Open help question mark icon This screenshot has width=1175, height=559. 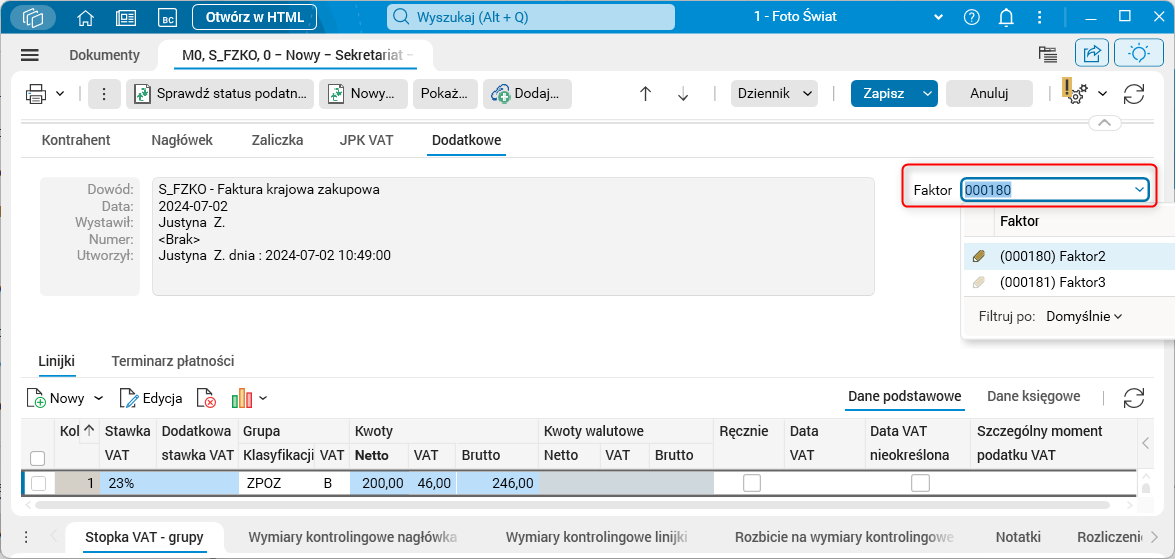(x=972, y=16)
